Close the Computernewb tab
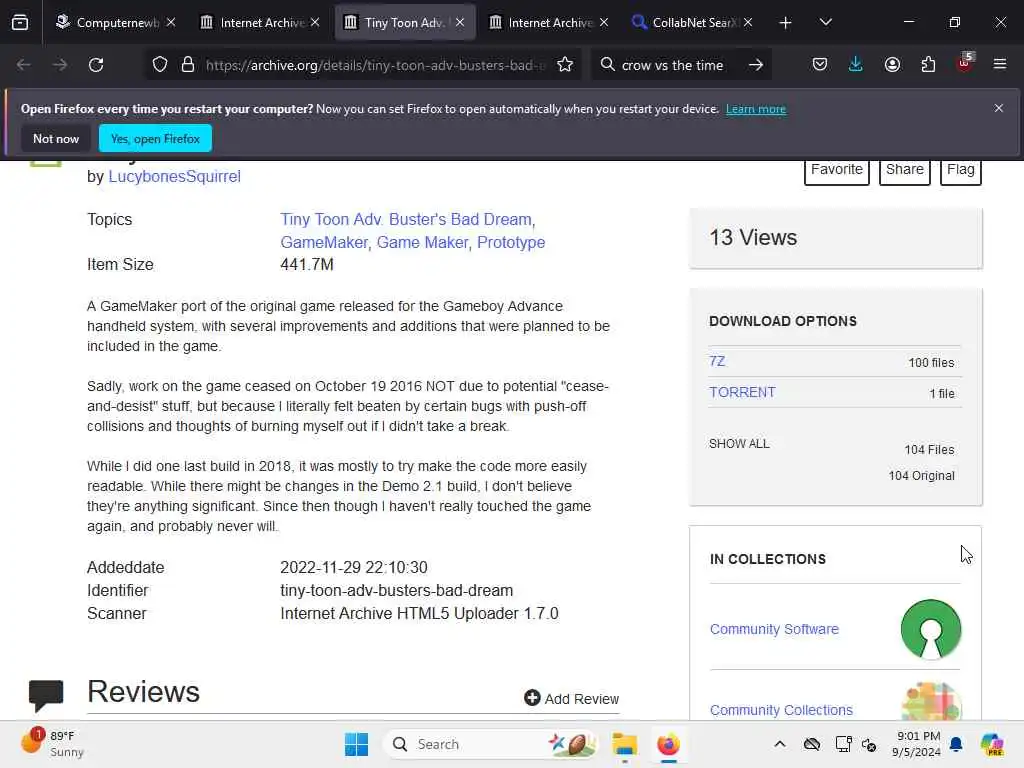This screenshot has height=768, width=1024. pos(171,22)
